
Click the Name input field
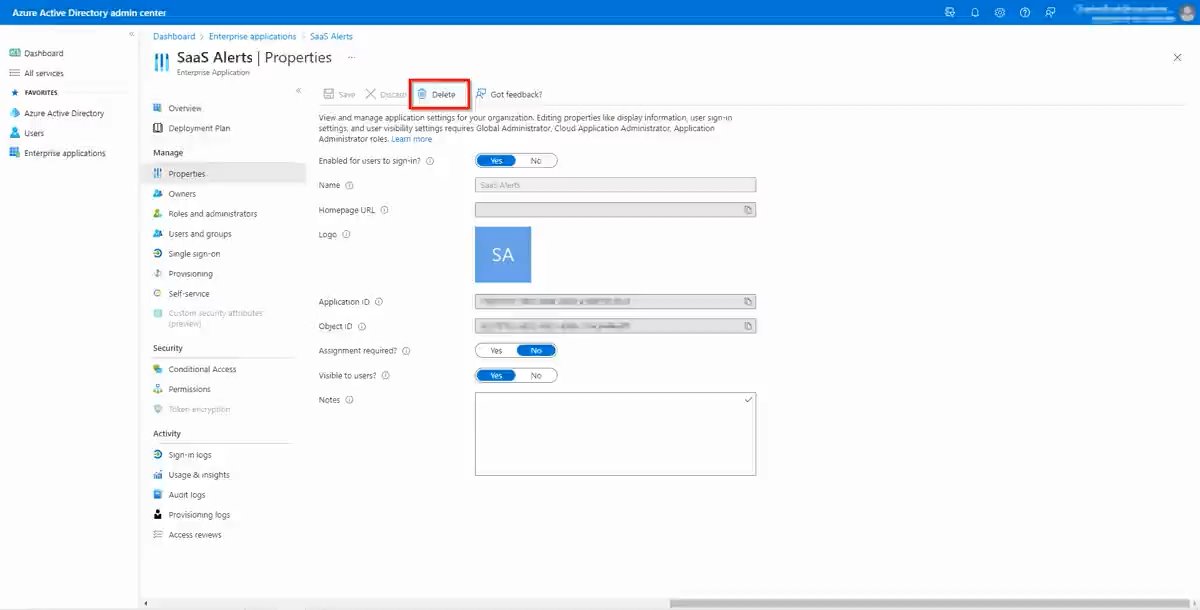click(615, 185)
